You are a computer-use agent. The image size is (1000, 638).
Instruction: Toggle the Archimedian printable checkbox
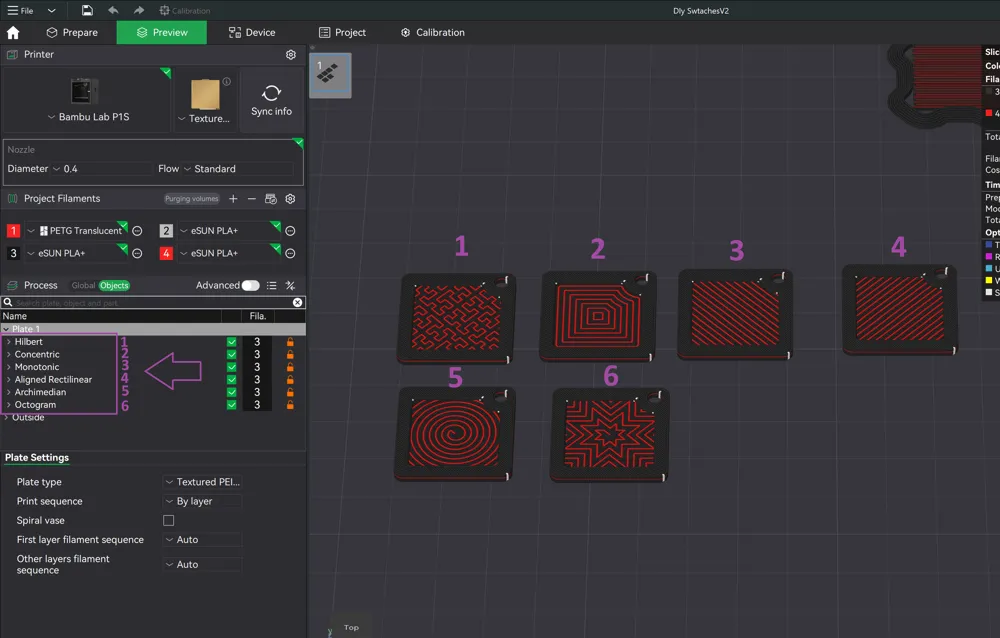pos(232,392)
